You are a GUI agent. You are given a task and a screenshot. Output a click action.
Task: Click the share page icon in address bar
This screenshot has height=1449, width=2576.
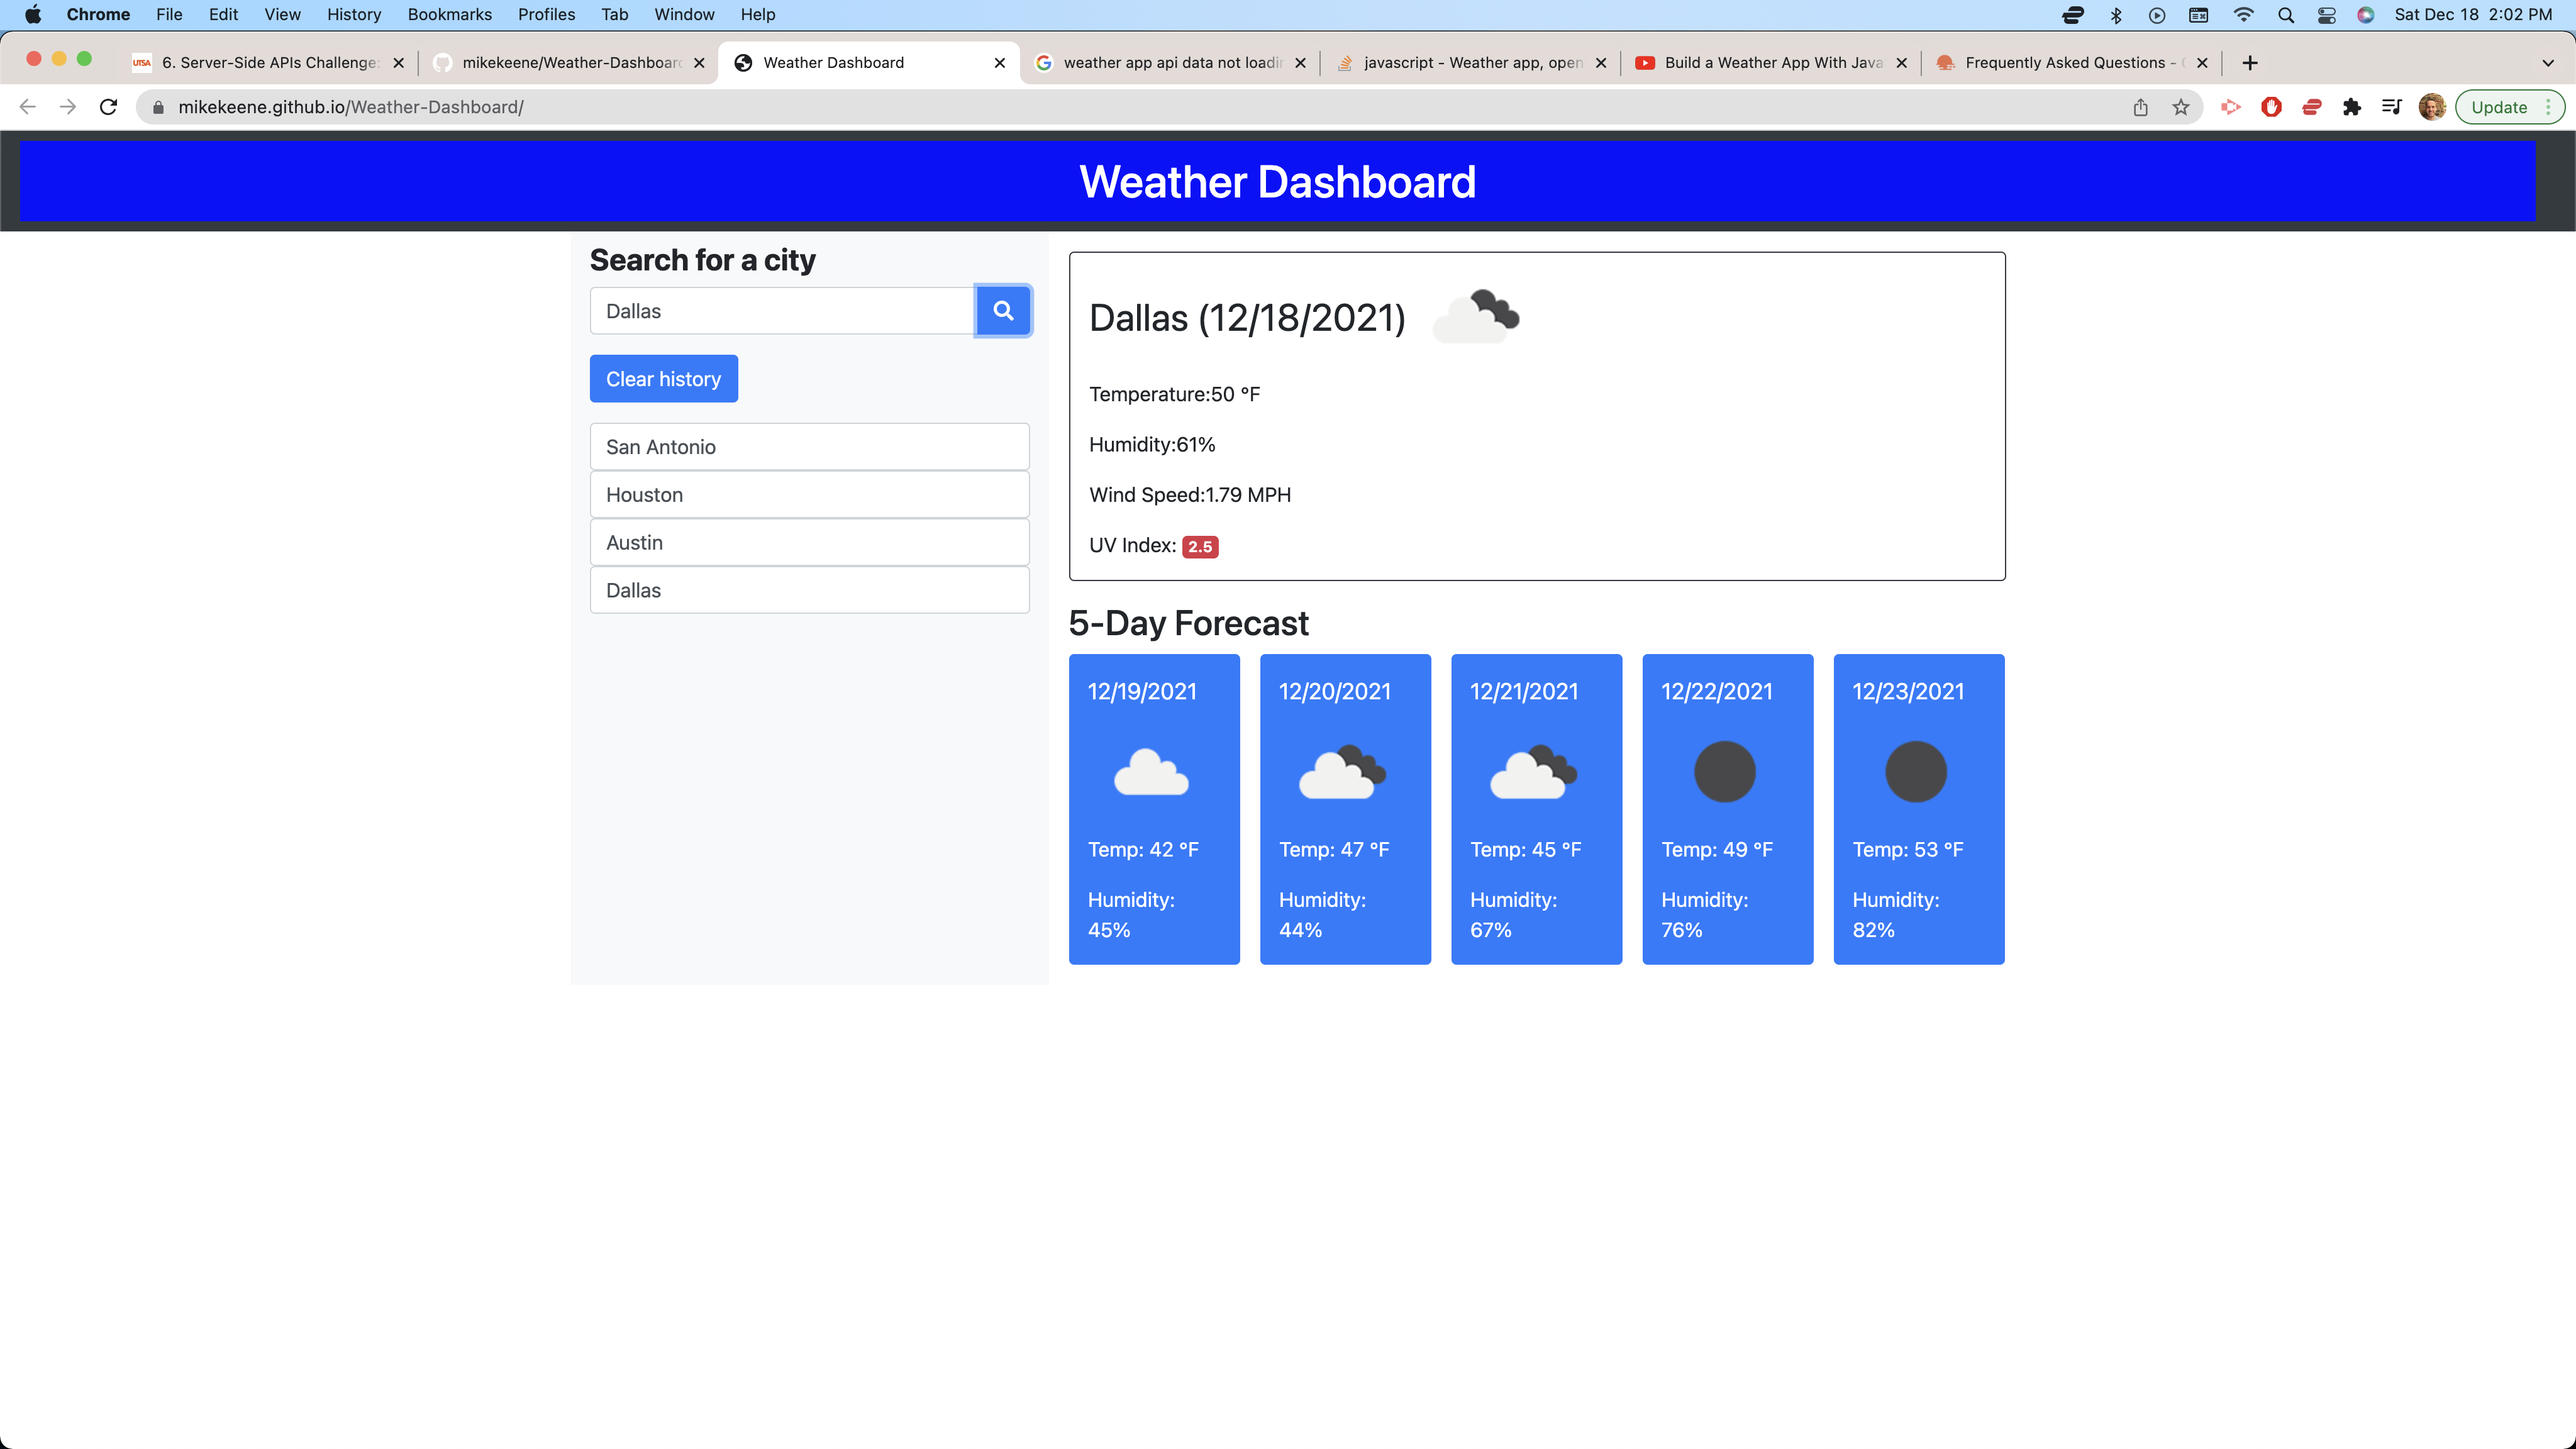[2141, 107]
